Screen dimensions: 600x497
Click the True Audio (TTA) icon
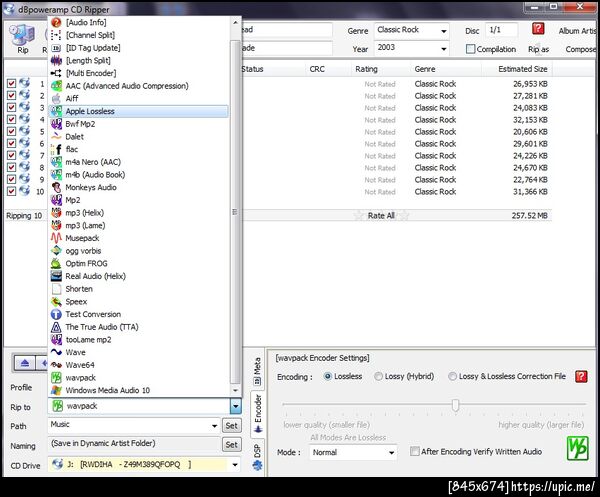pos(56,327)
